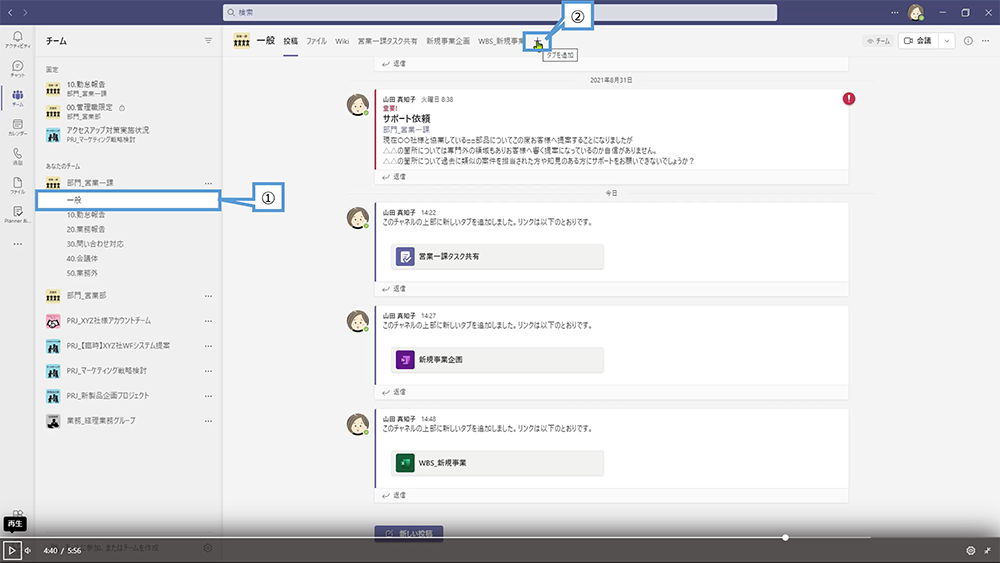The image size is (1000, 563).
Task: Open the Planner app in sidebar
Action: click(x=17, y=214)
